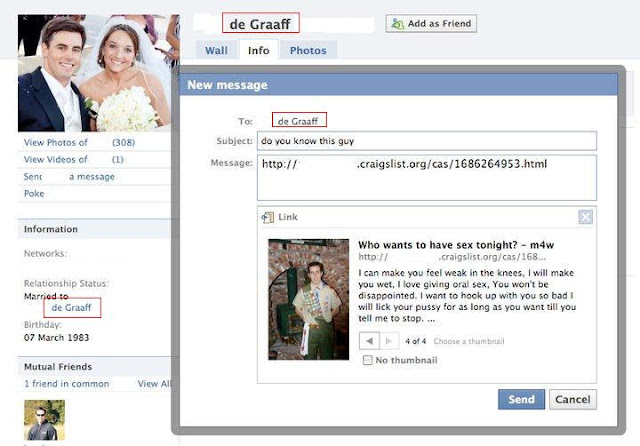Go to previous thumbnail arrow
640x446 pixels.
369,341
